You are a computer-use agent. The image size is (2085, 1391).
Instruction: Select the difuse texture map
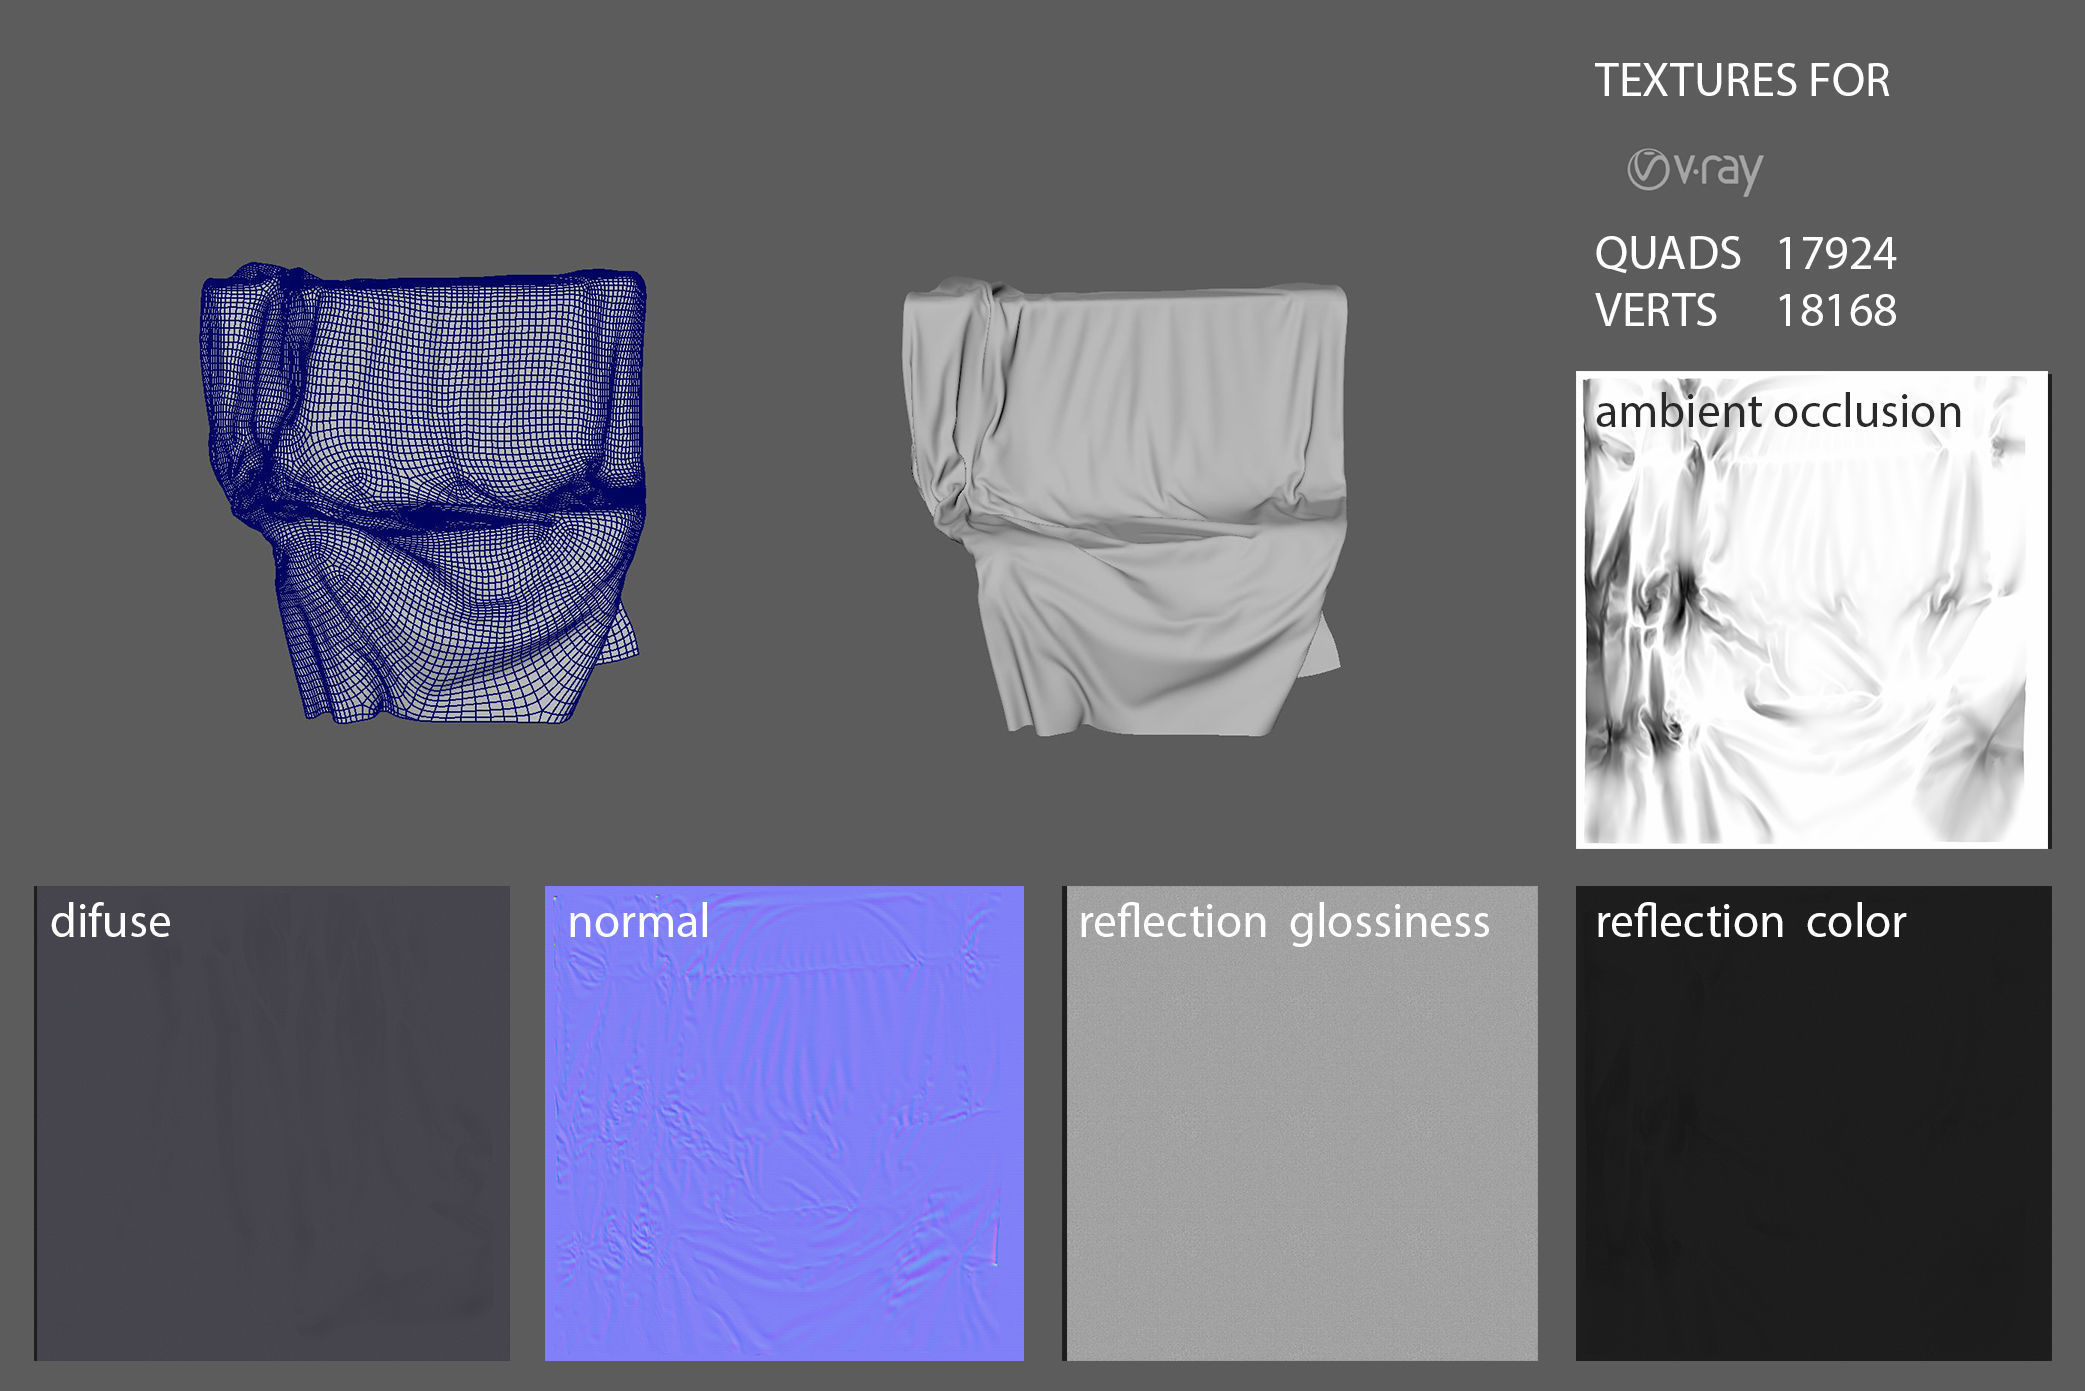click(272, 1123)
